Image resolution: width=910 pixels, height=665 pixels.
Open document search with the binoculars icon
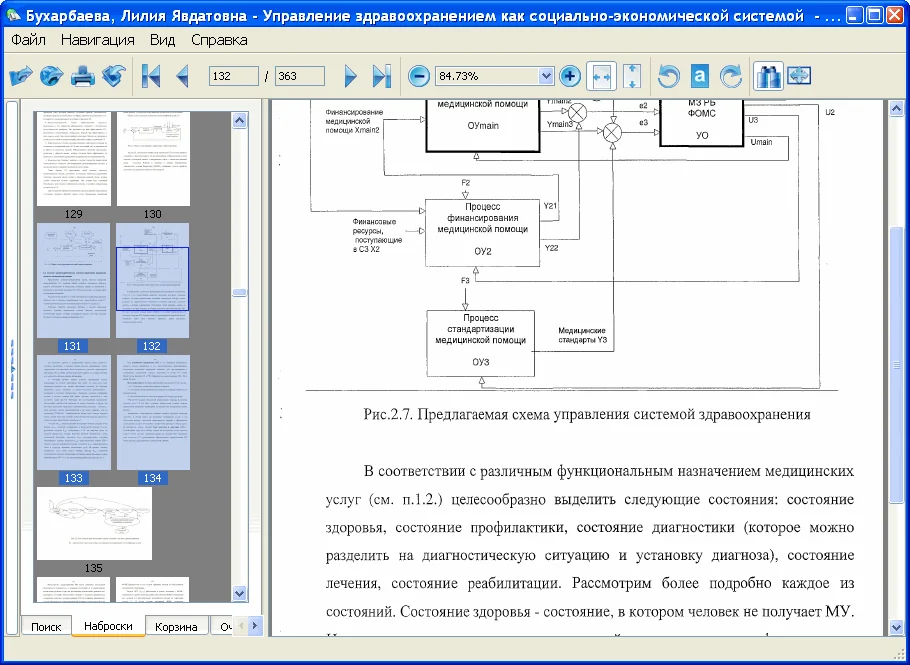(769, 76)
